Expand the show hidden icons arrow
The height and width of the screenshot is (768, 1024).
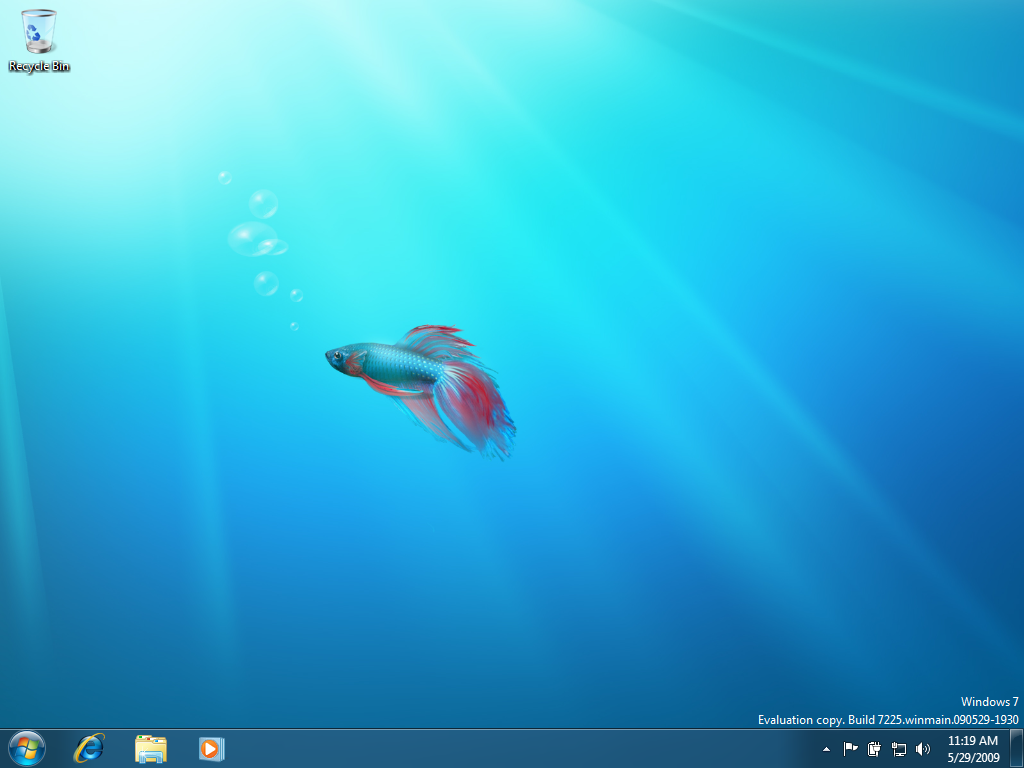pyautogui.click(x=826, y=748)
